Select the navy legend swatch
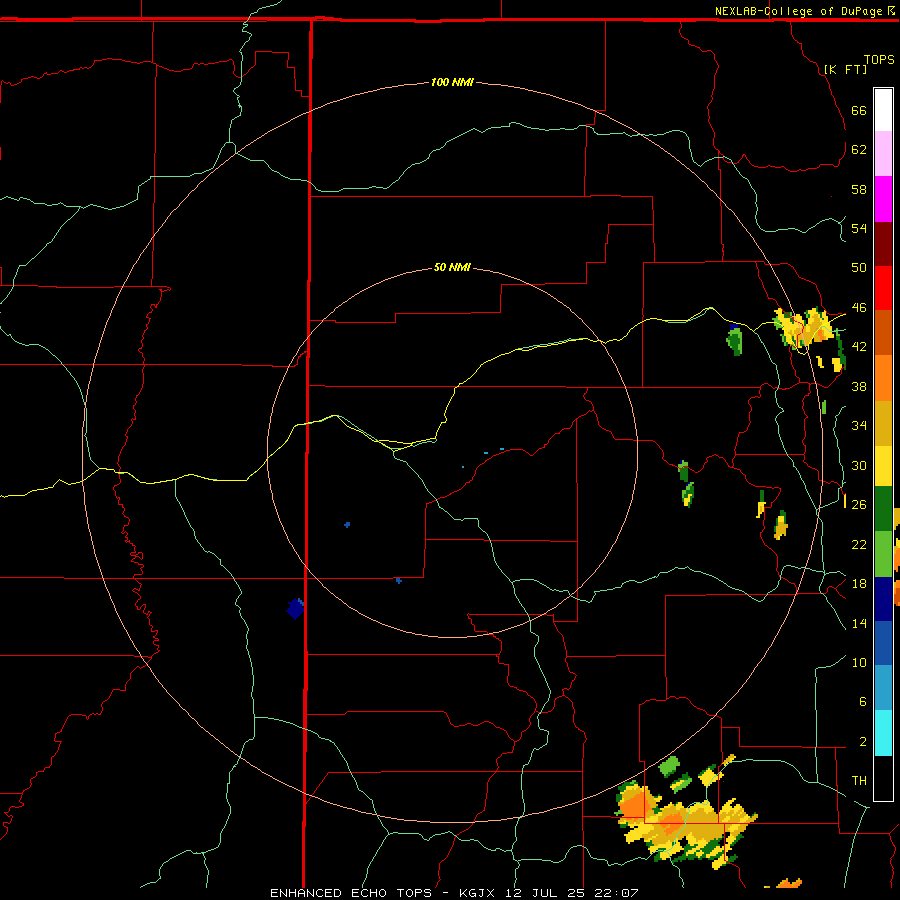900x900 pixels. tap(883, 599)
